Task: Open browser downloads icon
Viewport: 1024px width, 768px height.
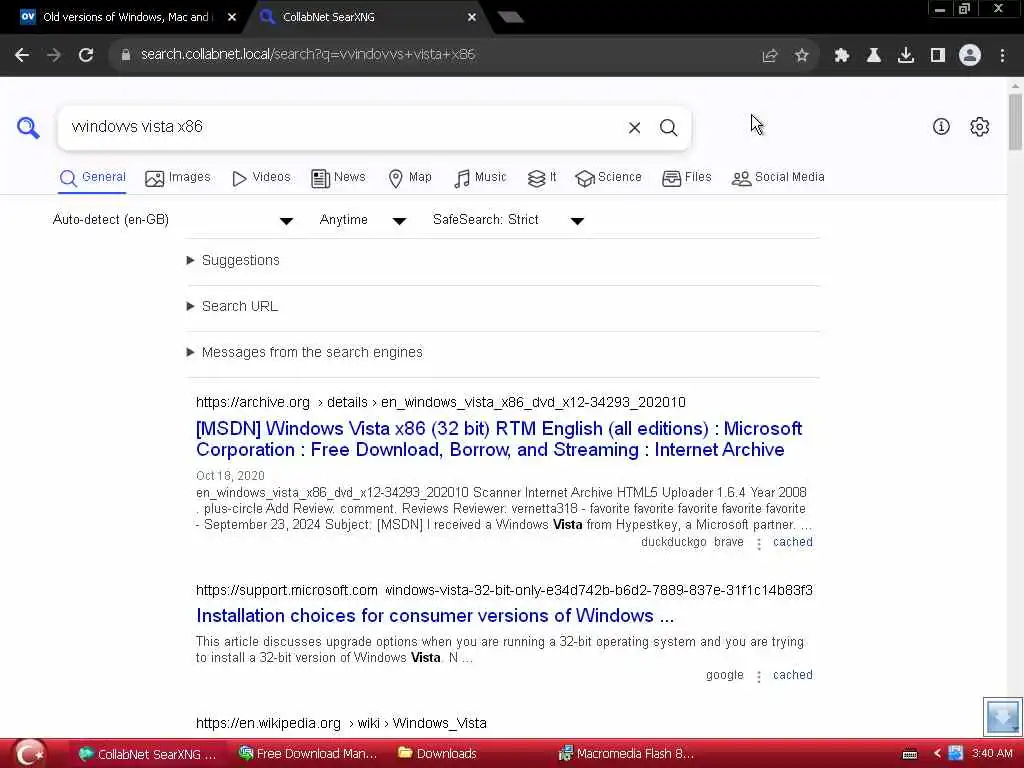Action: coord(906,56)
